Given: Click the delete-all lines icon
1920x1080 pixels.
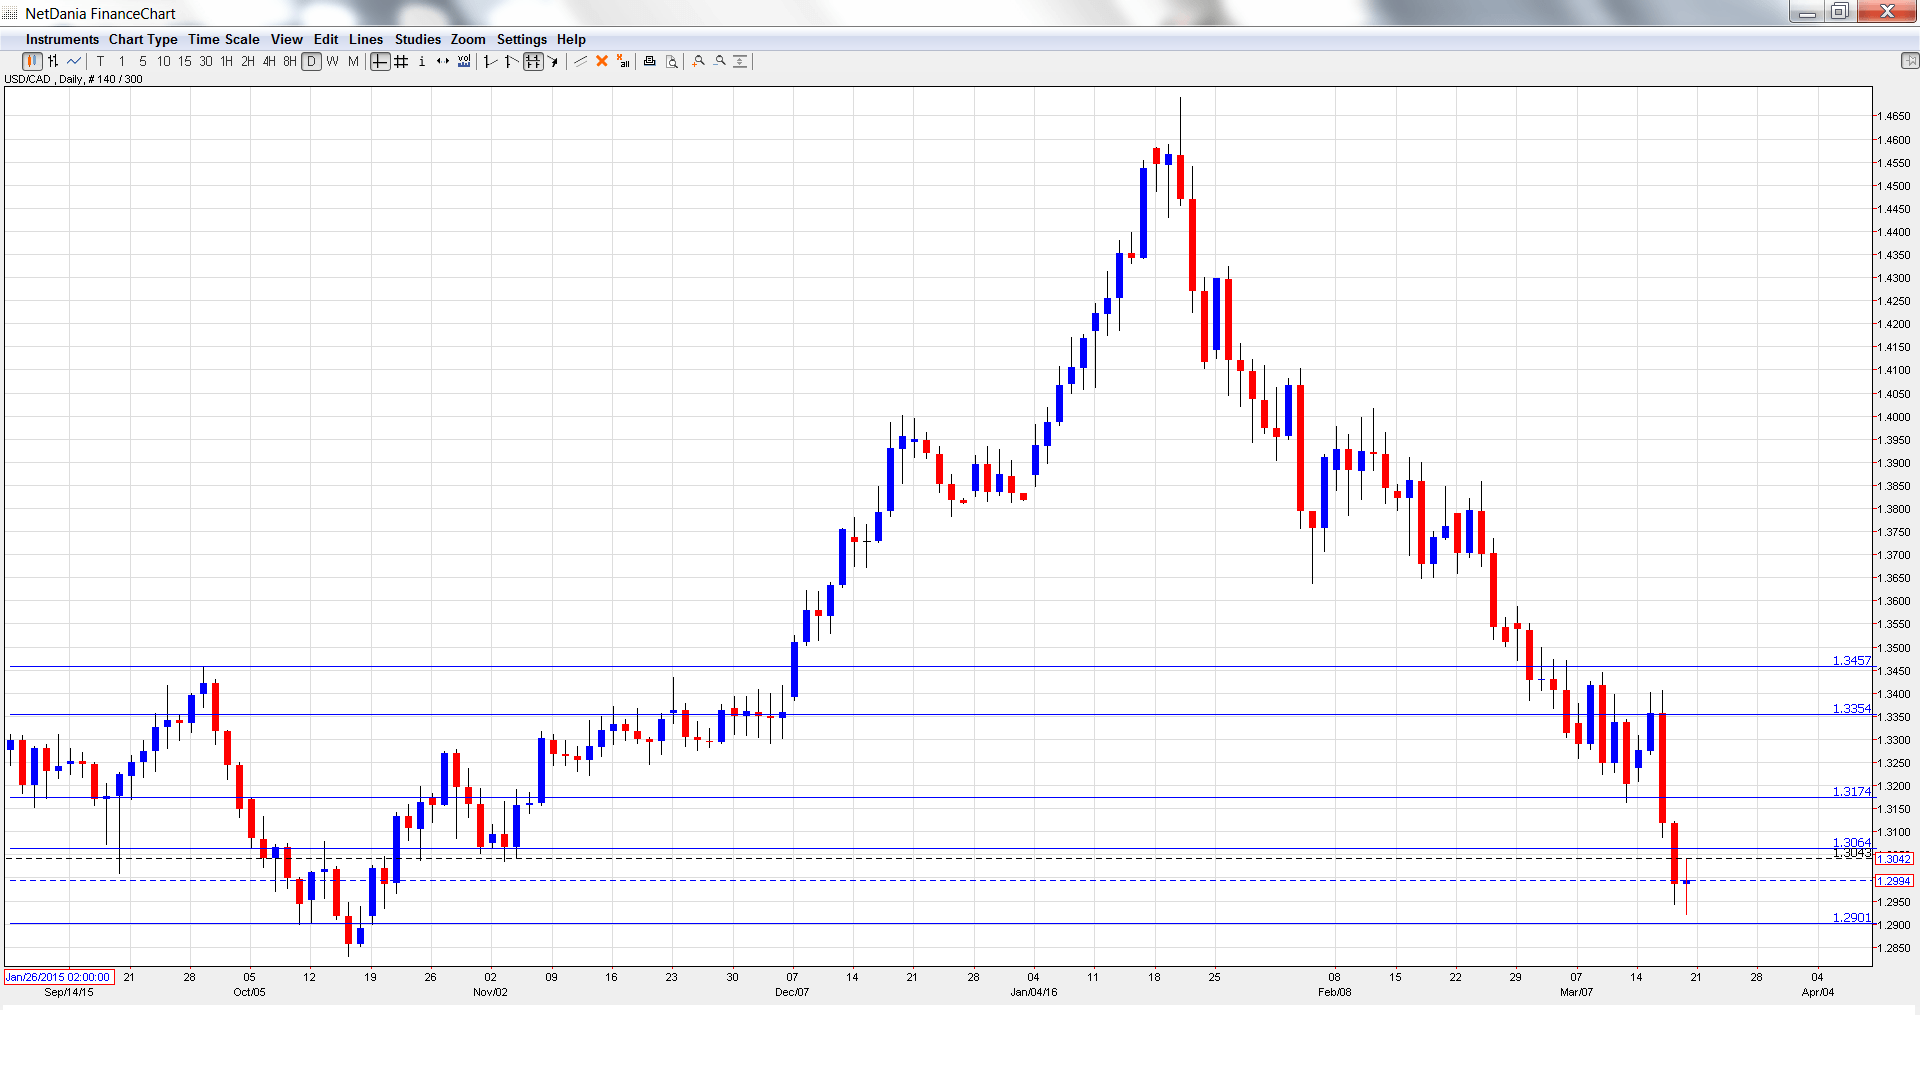Looking at the screenshot, I should (x=623, y=62).
